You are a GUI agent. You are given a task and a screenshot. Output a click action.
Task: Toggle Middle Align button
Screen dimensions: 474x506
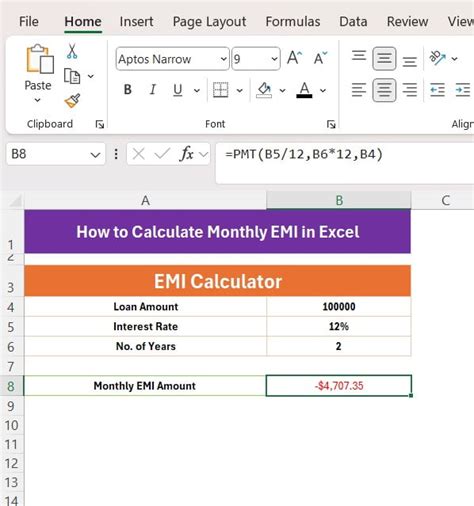click(x=384, y=59)
